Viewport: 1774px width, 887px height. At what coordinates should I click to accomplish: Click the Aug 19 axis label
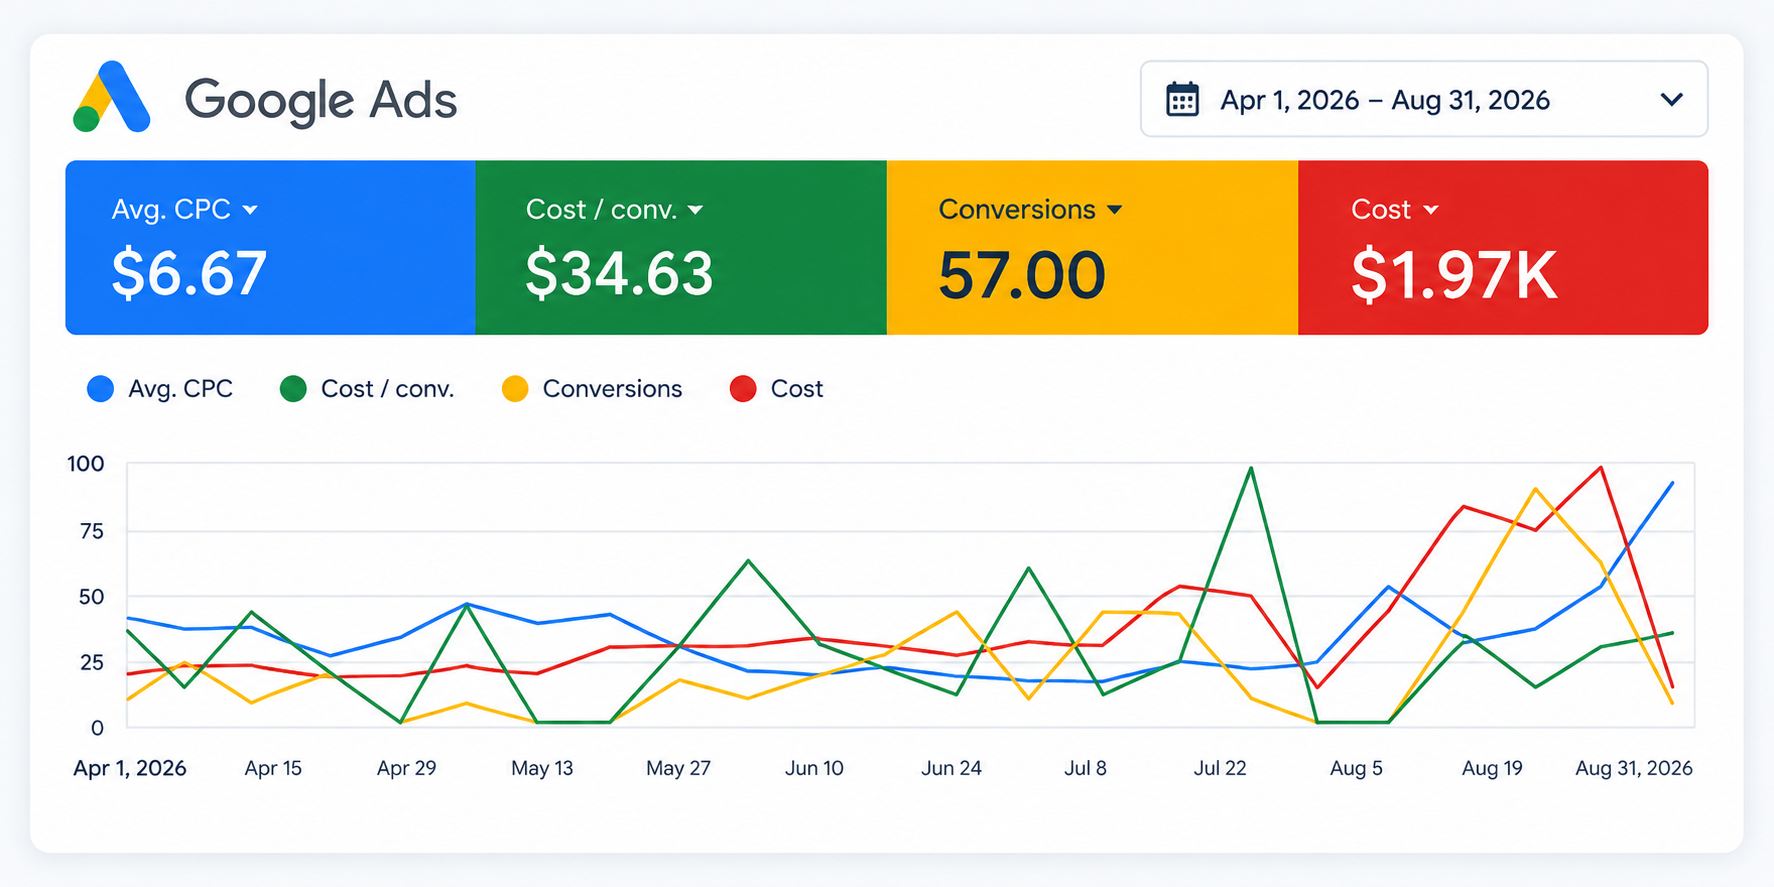click(x=1492, y=768)
